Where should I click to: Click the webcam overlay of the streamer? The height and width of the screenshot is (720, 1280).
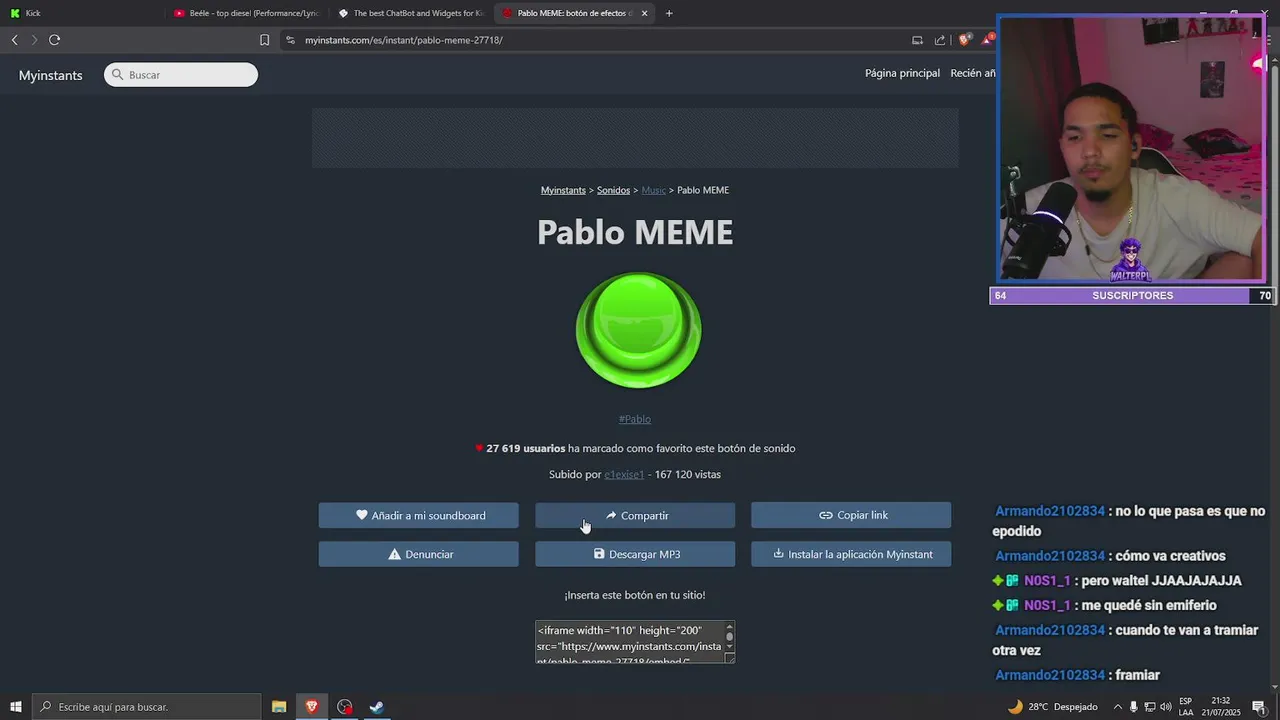pos(1131,150)
